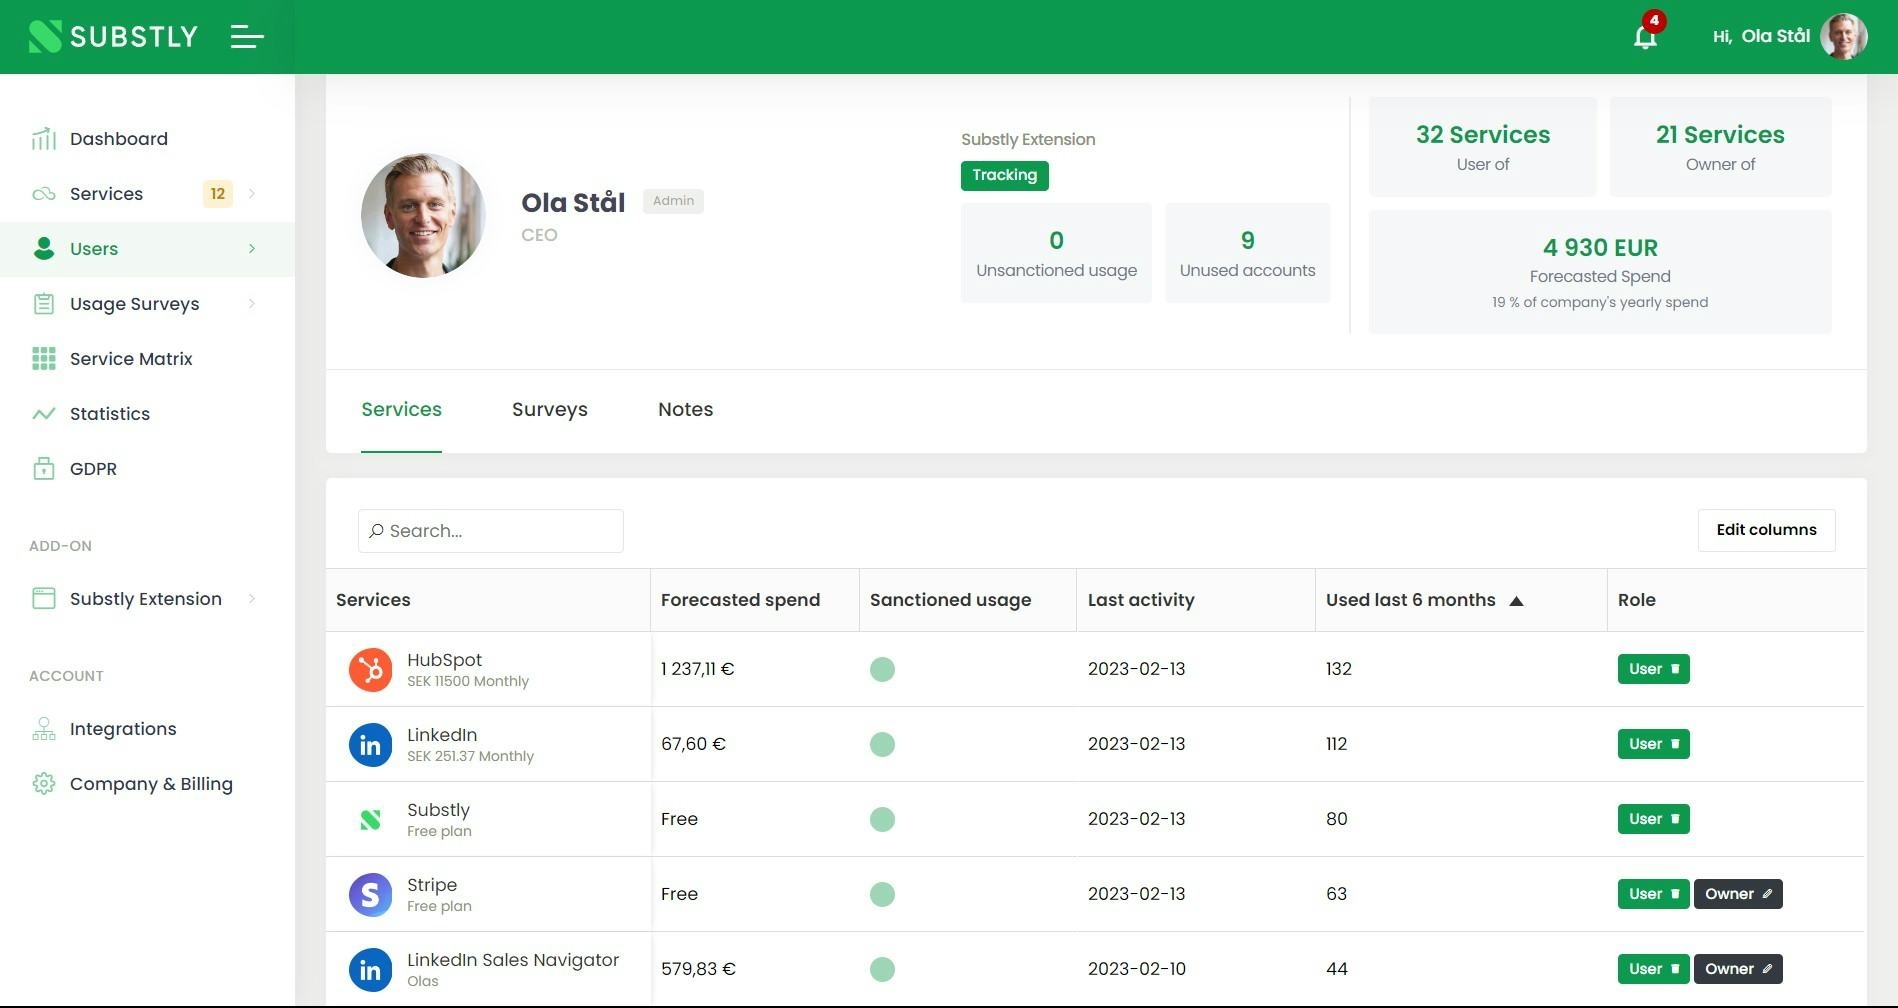Click LinkedIn sanctioned usage green dot
Viewport: 1898px width, 1008px height.
[882, 744]
